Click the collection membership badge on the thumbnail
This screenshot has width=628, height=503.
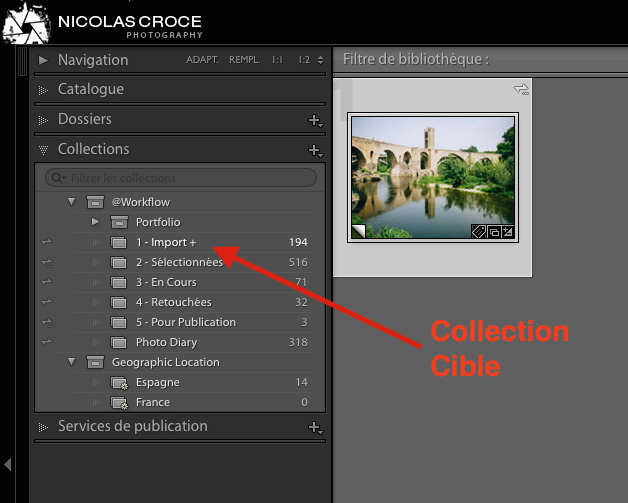493,232
